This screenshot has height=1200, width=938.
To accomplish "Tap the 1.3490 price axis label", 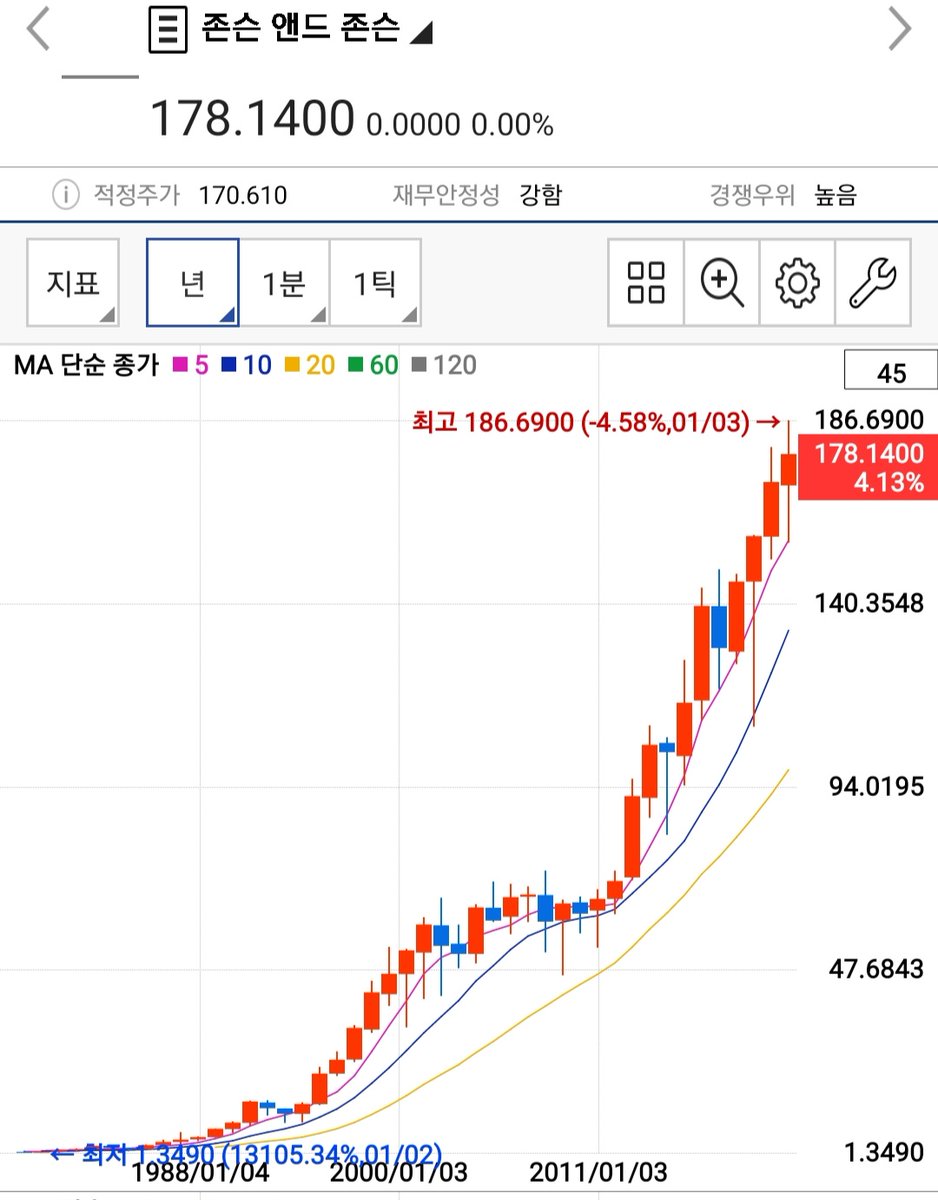I will [x=883, y=1153].
